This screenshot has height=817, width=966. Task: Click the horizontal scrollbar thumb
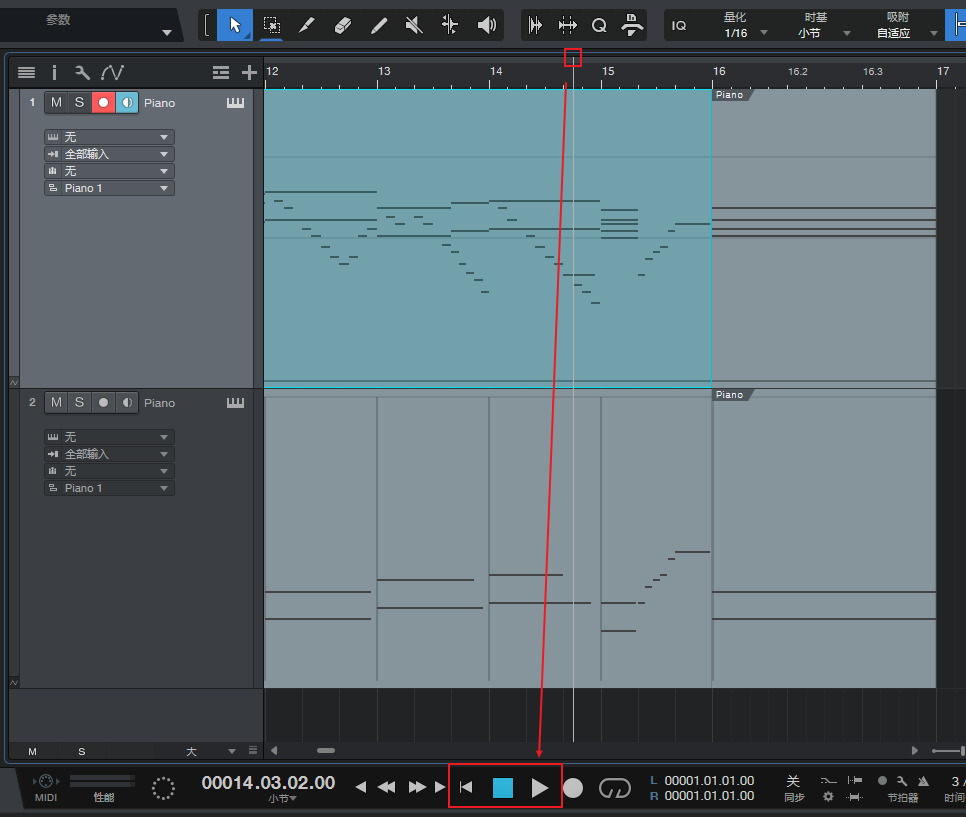point(326,750)
